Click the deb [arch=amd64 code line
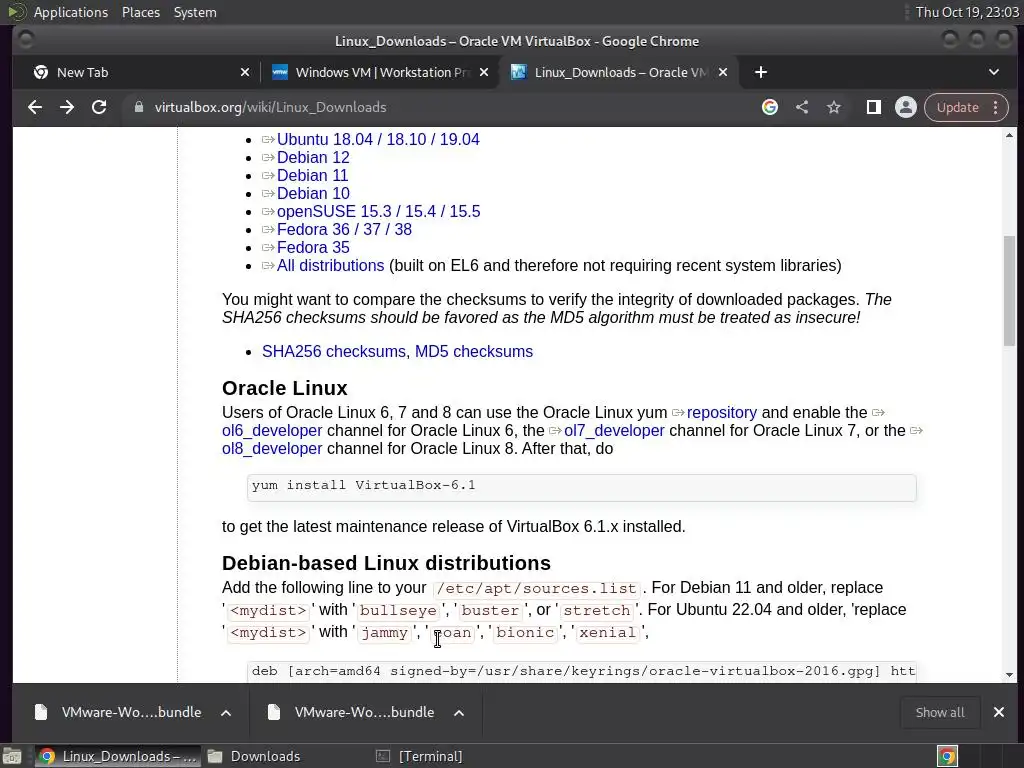This screenshot has width=1024, height=768. (581, 671)
